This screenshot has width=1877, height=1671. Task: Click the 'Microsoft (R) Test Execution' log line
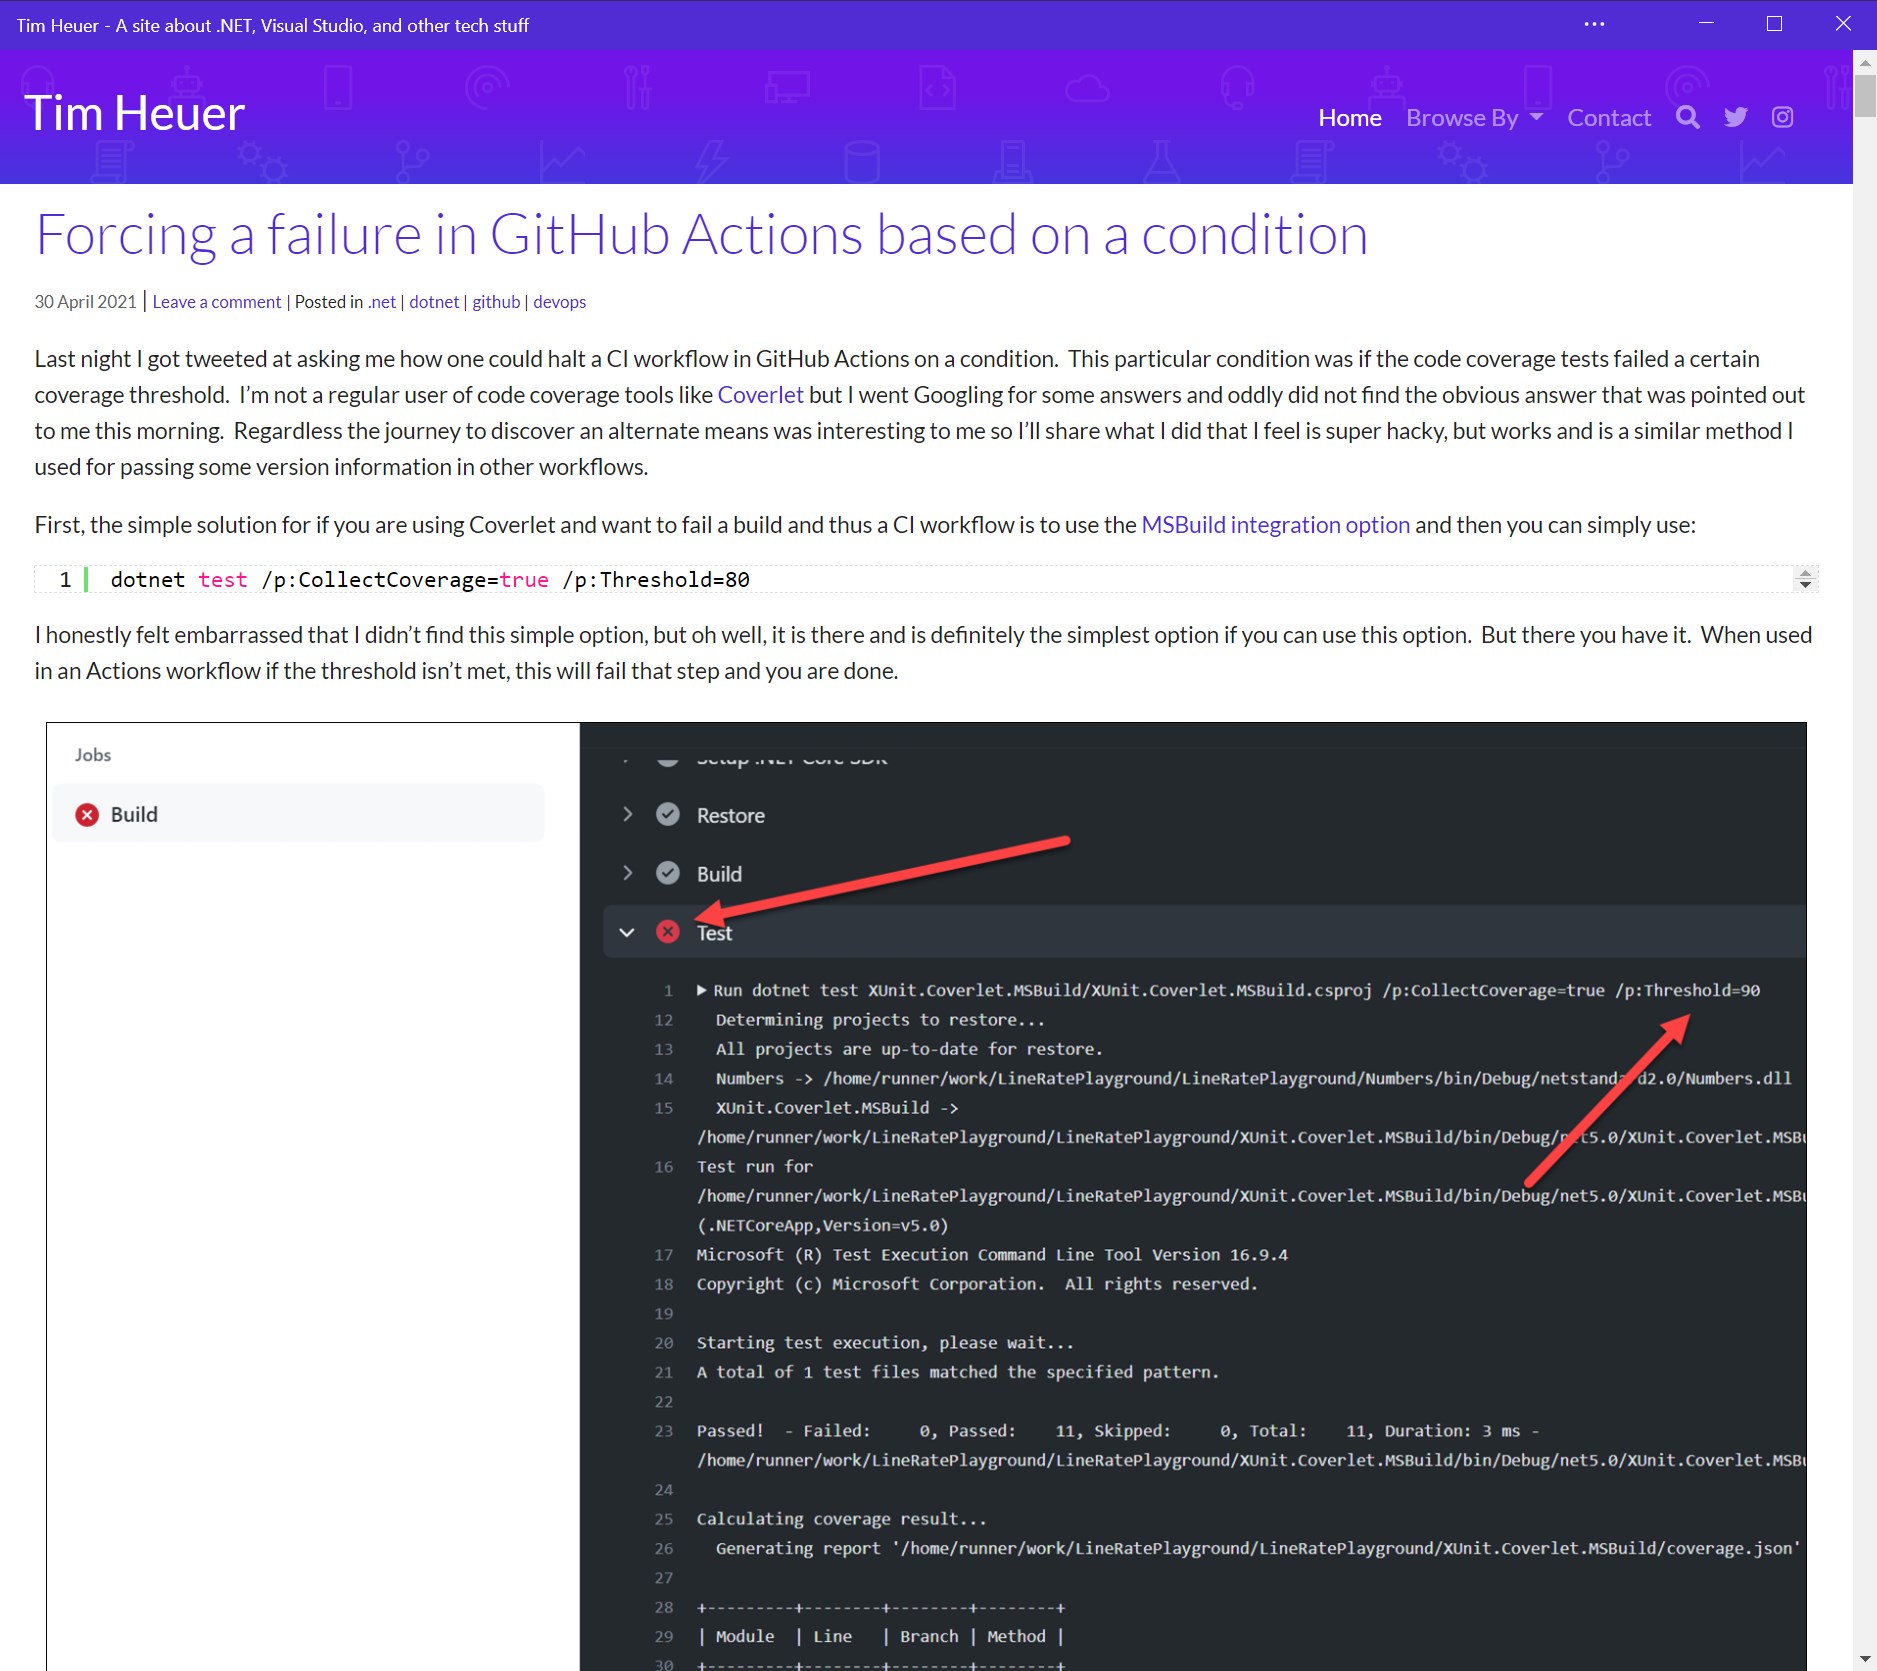click(x=992, y=1255)
